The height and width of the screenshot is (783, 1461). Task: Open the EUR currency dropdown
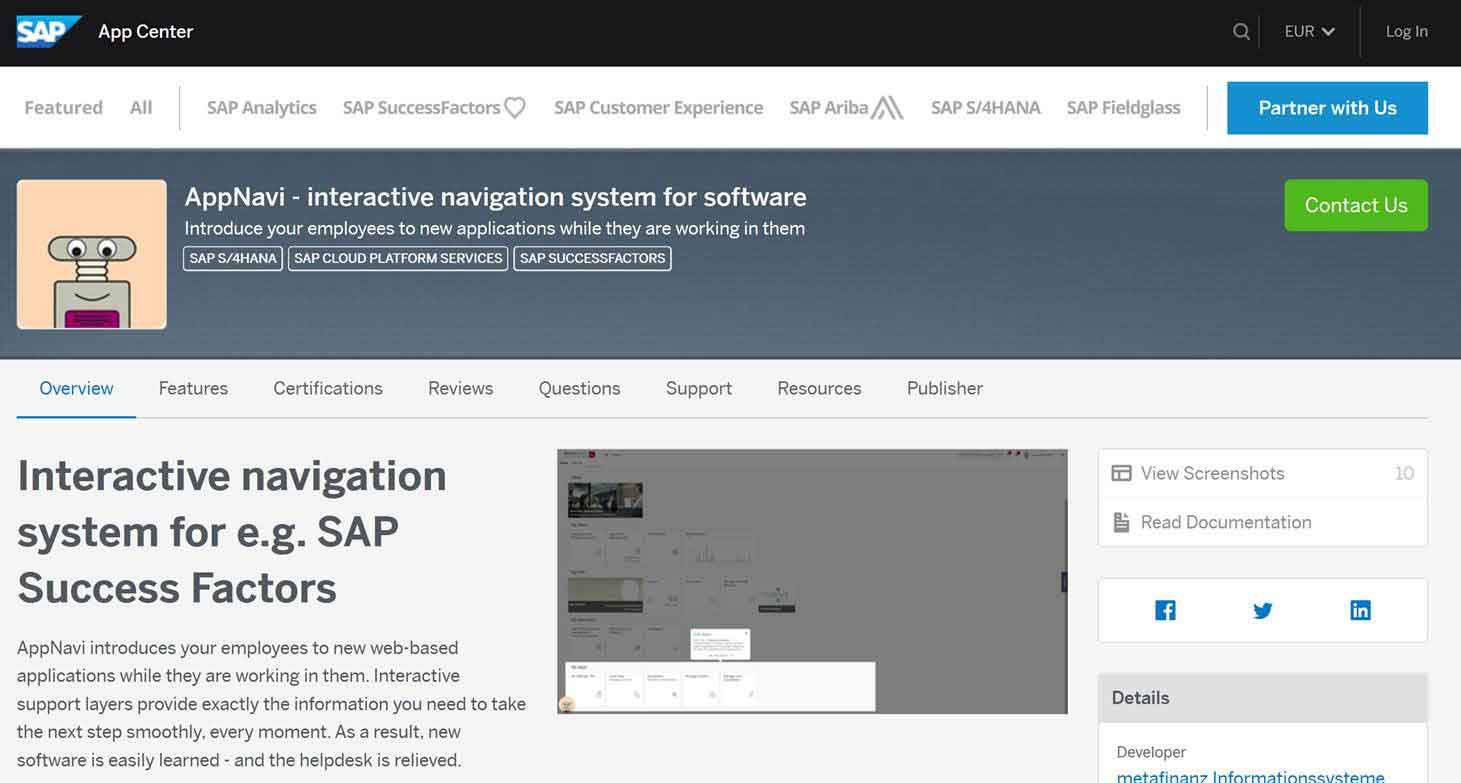pos(1309,32)
